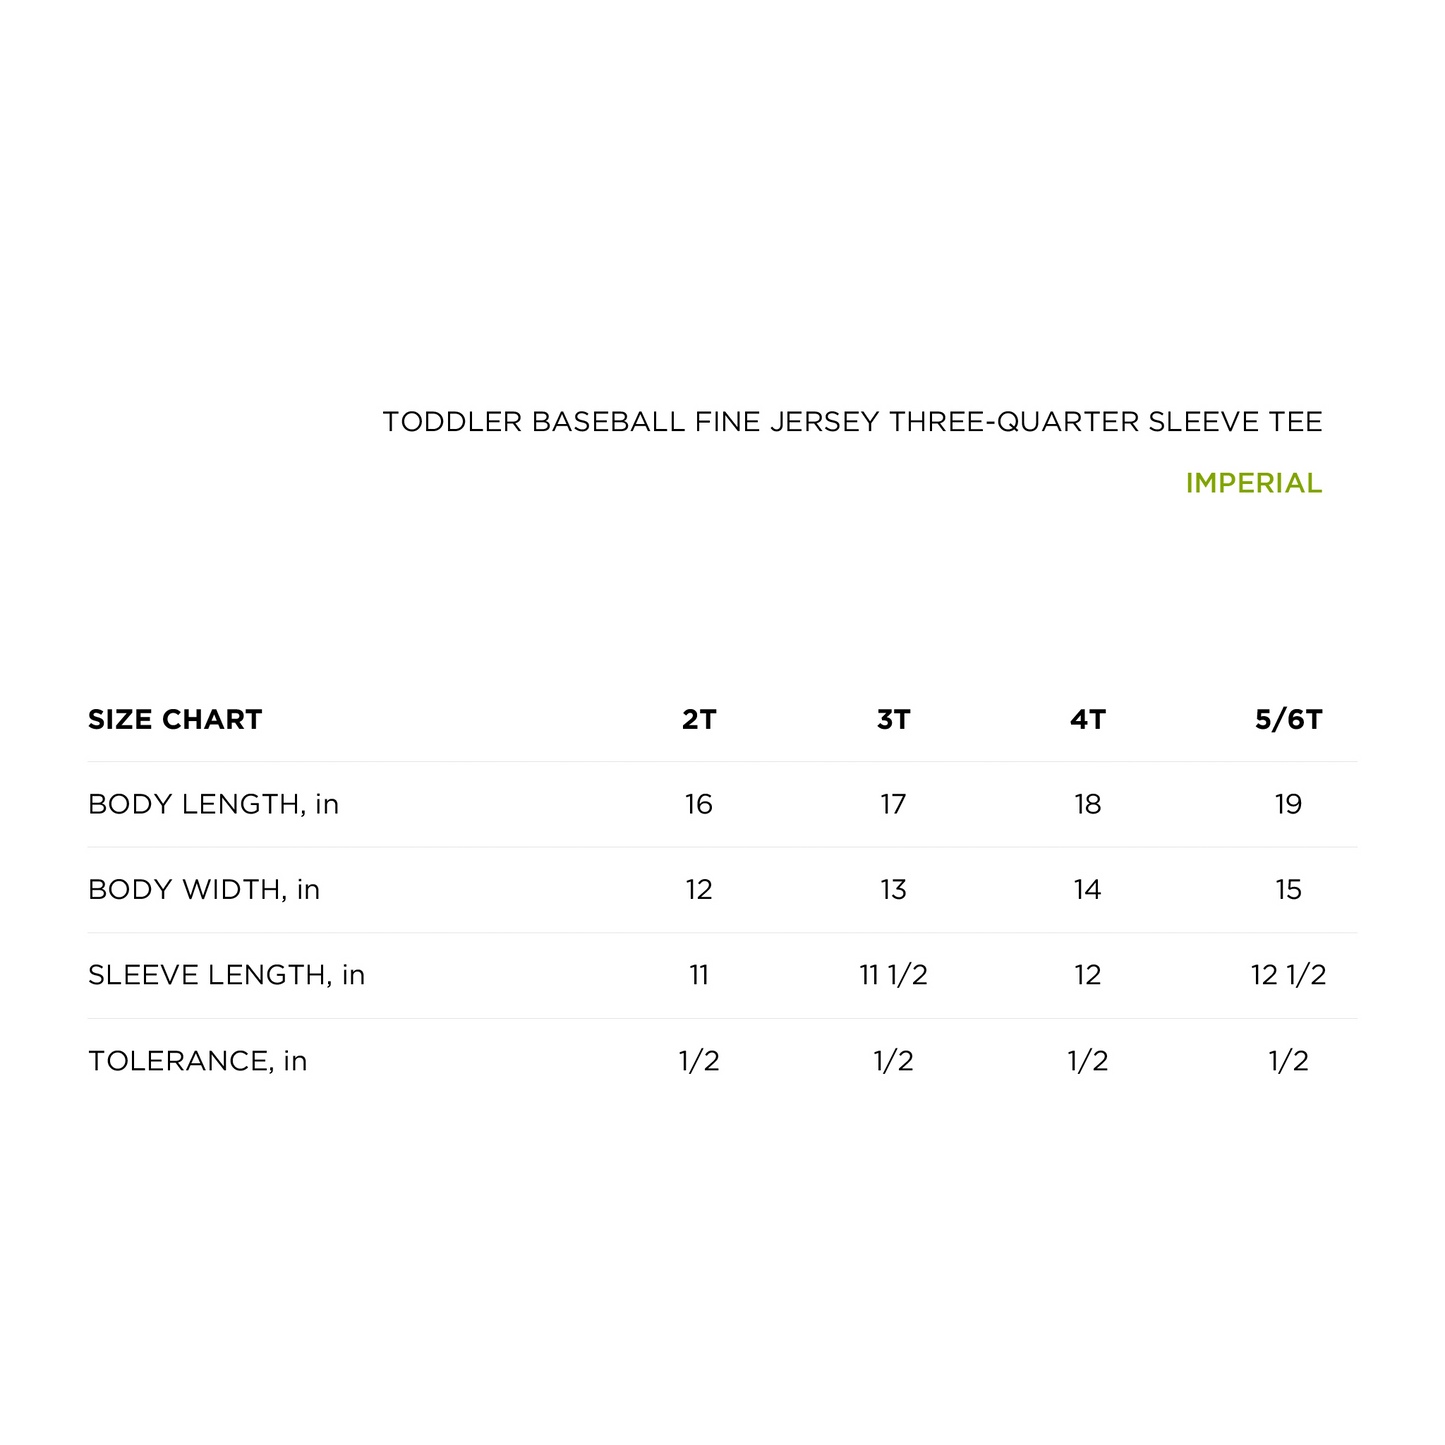Viewport: 1445px width, 1445px height.
Task: Click the product title text
Action: 852,422
